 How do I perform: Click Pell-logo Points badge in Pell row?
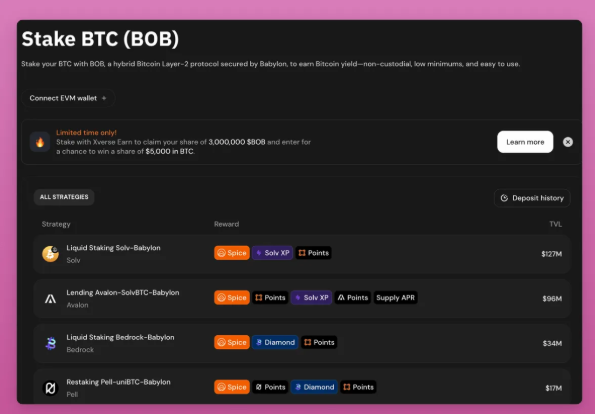(270, 387)
